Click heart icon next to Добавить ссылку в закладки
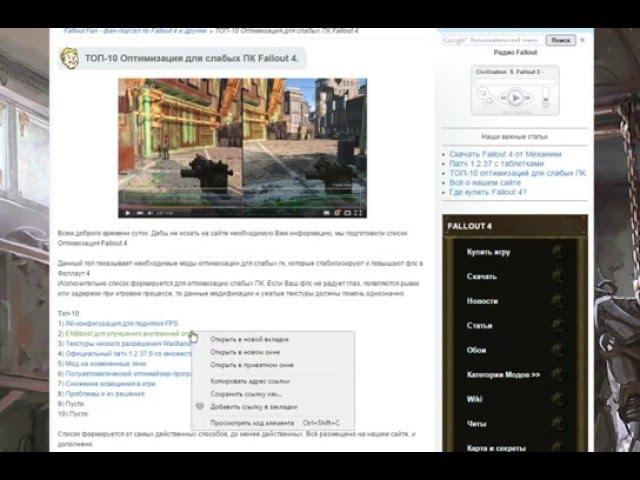This screenshot has width=640, height=480. click(x=200, y=407)
